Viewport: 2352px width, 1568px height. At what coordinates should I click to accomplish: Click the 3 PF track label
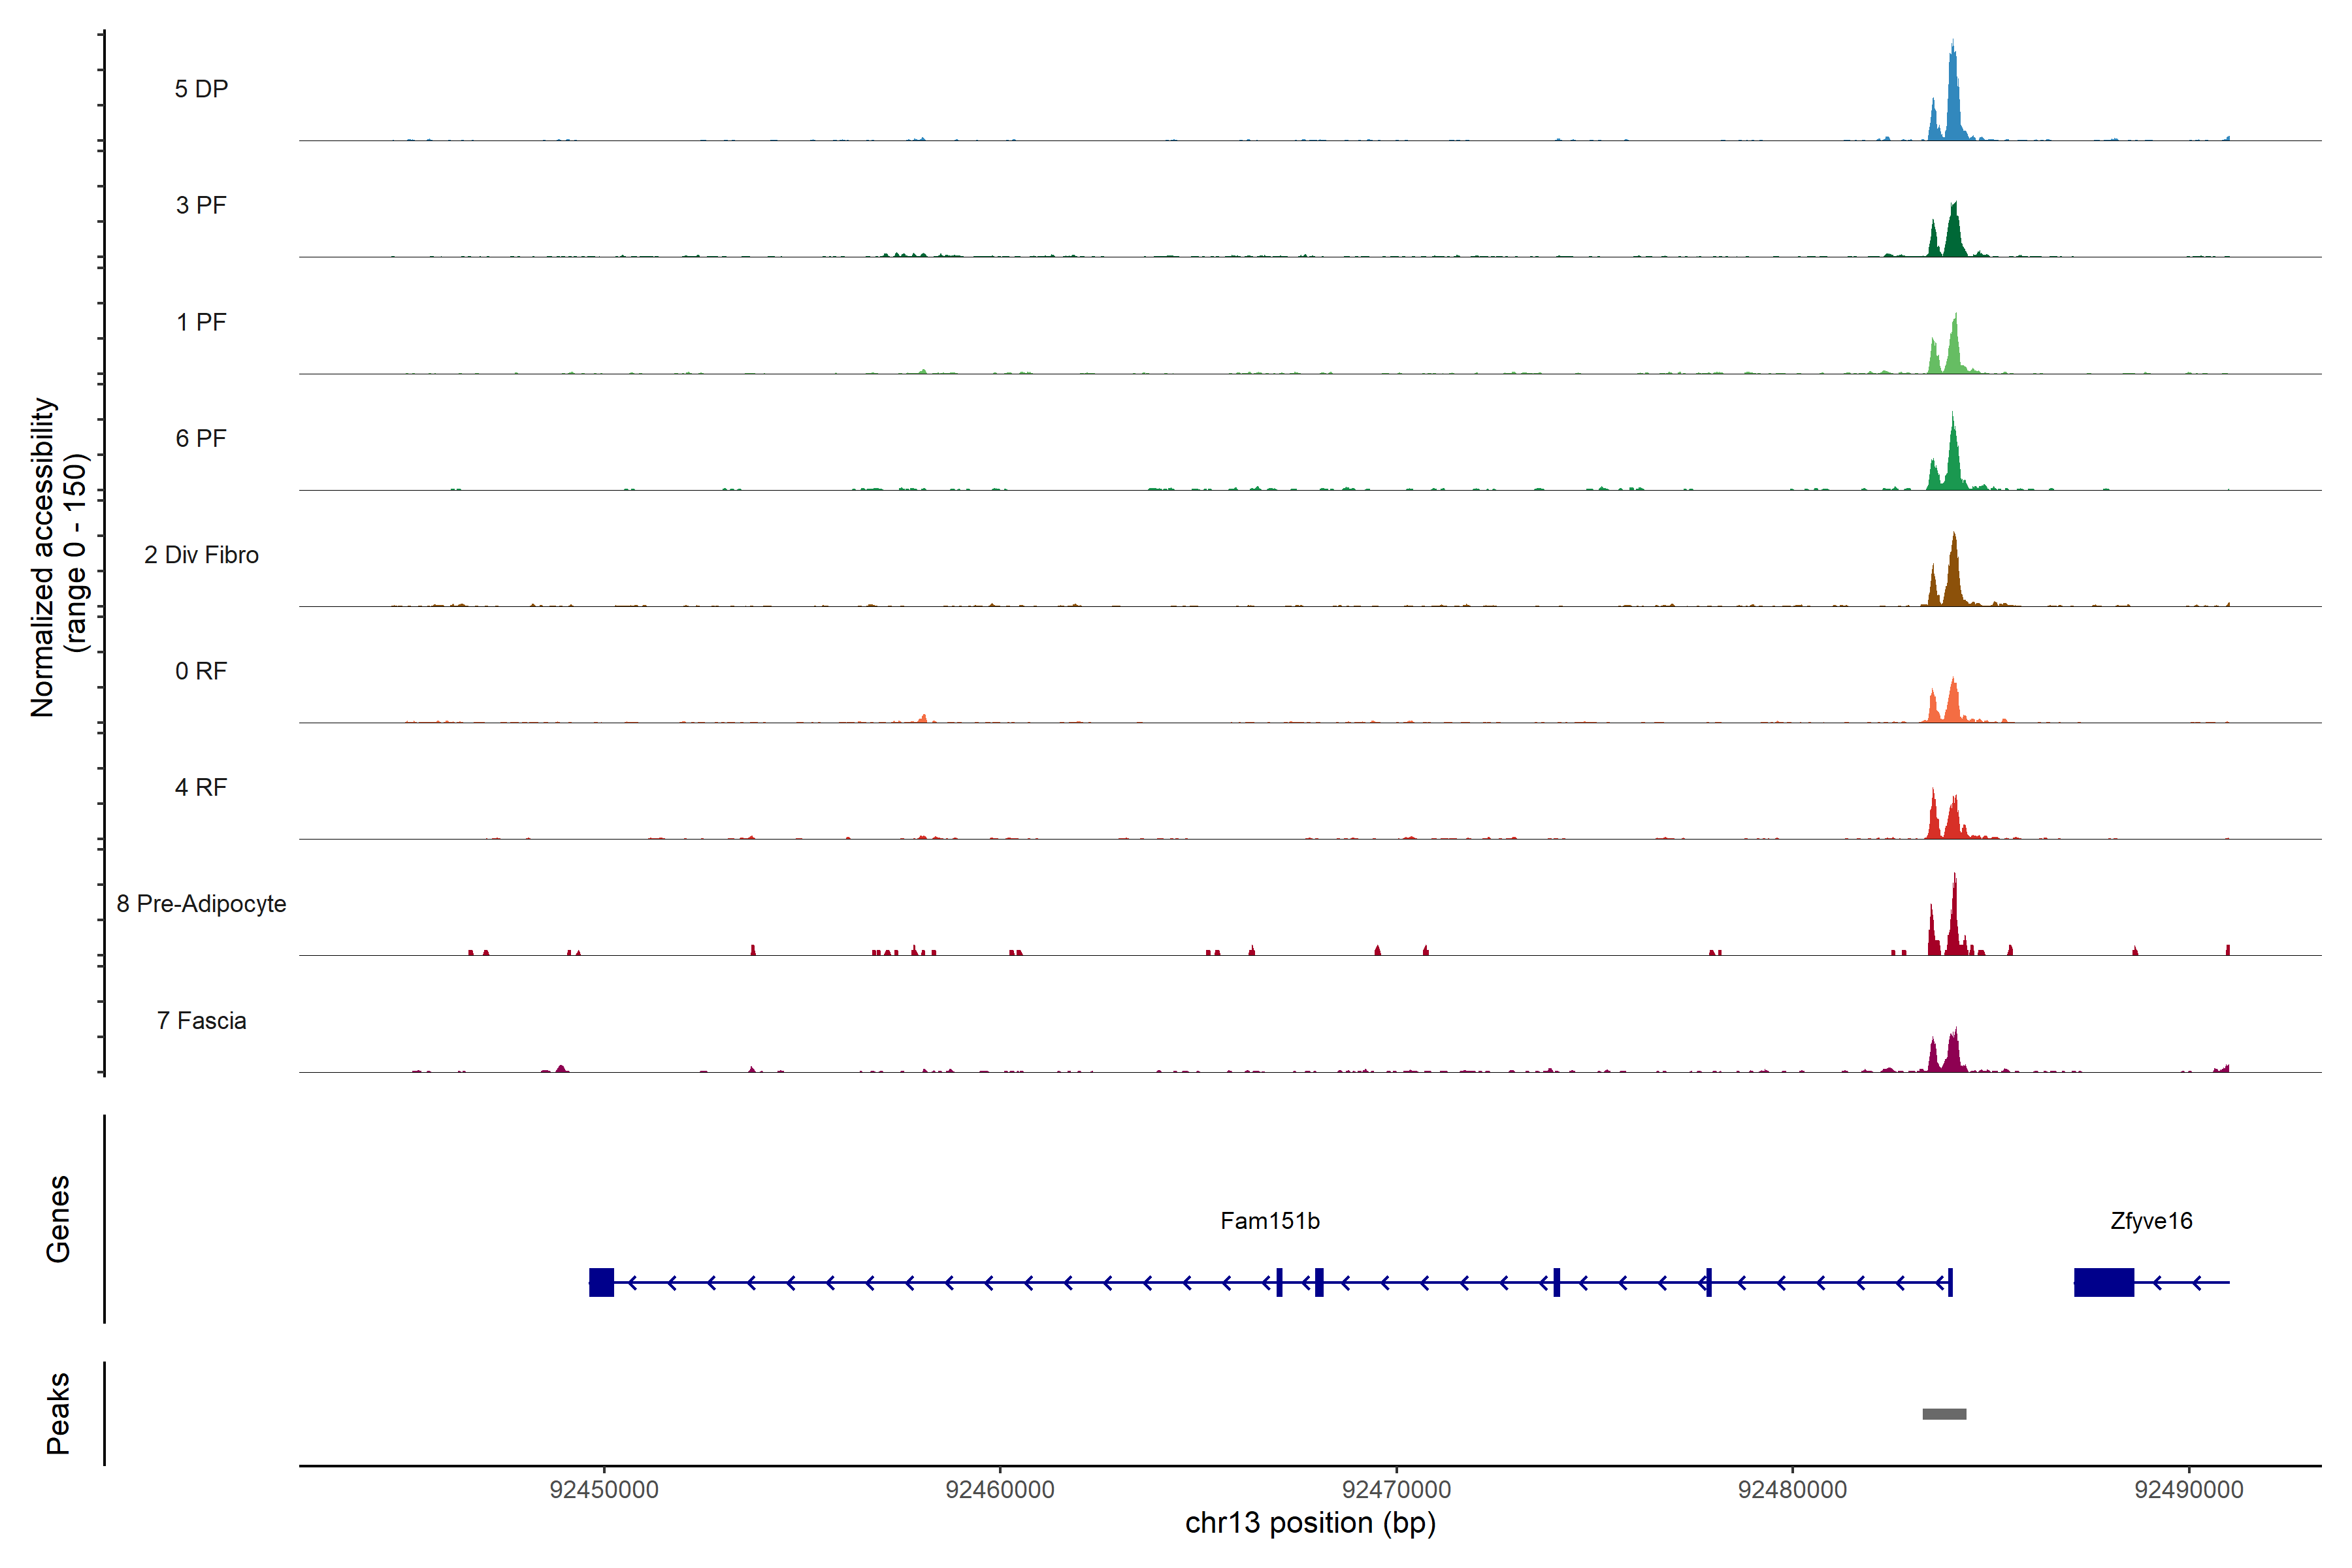tap(201, 205)
